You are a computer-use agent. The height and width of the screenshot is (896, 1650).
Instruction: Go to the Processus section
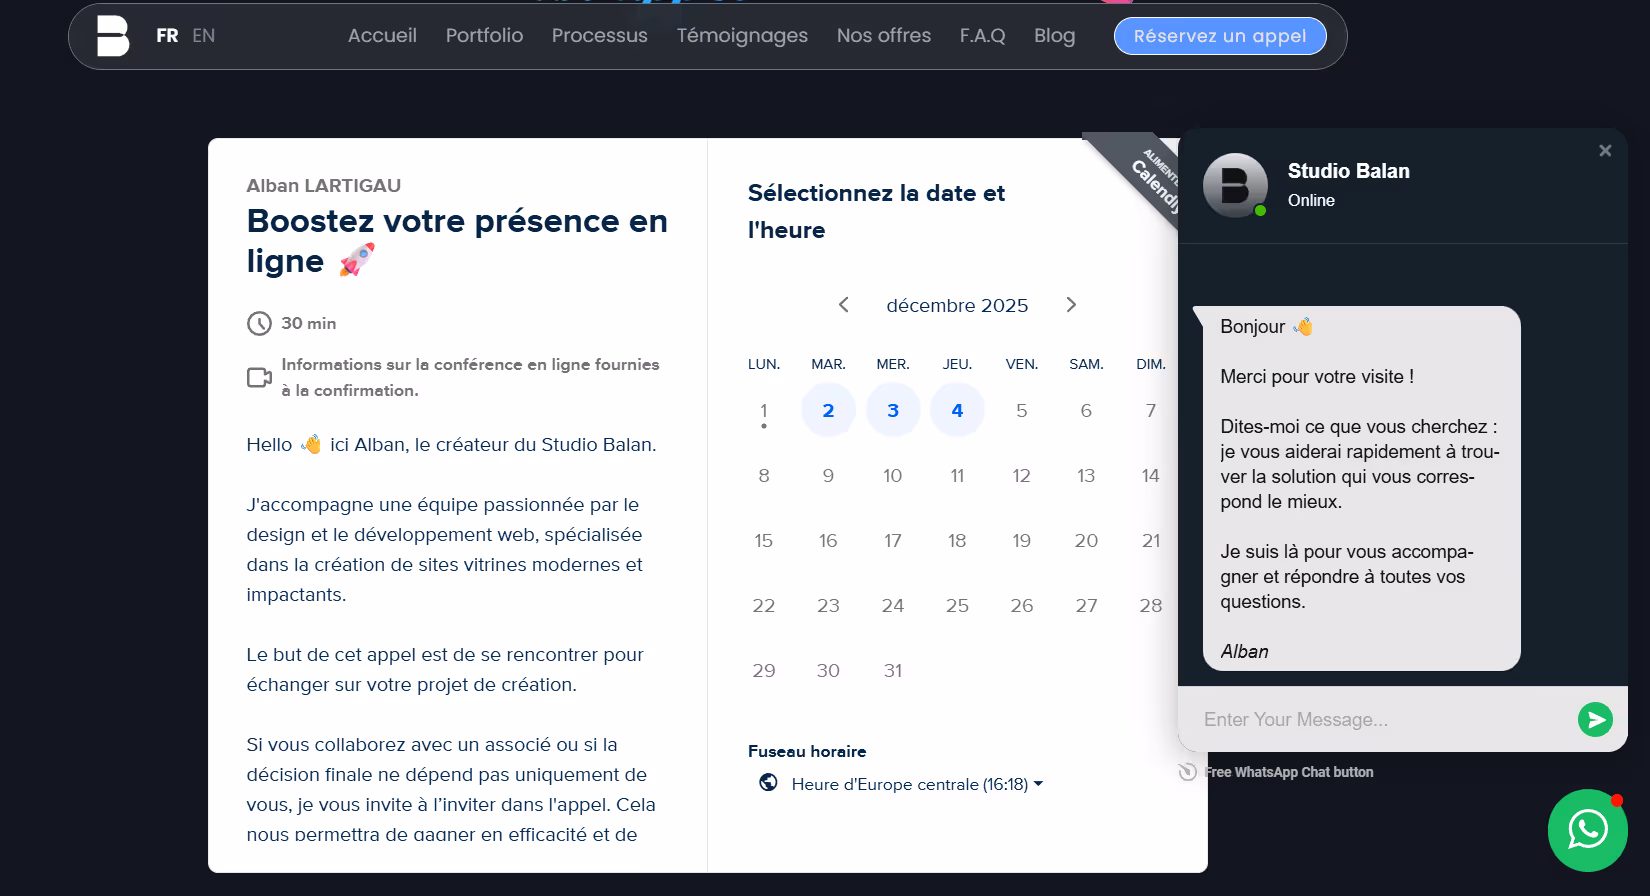pyautogui.click(x=600, y=36)
